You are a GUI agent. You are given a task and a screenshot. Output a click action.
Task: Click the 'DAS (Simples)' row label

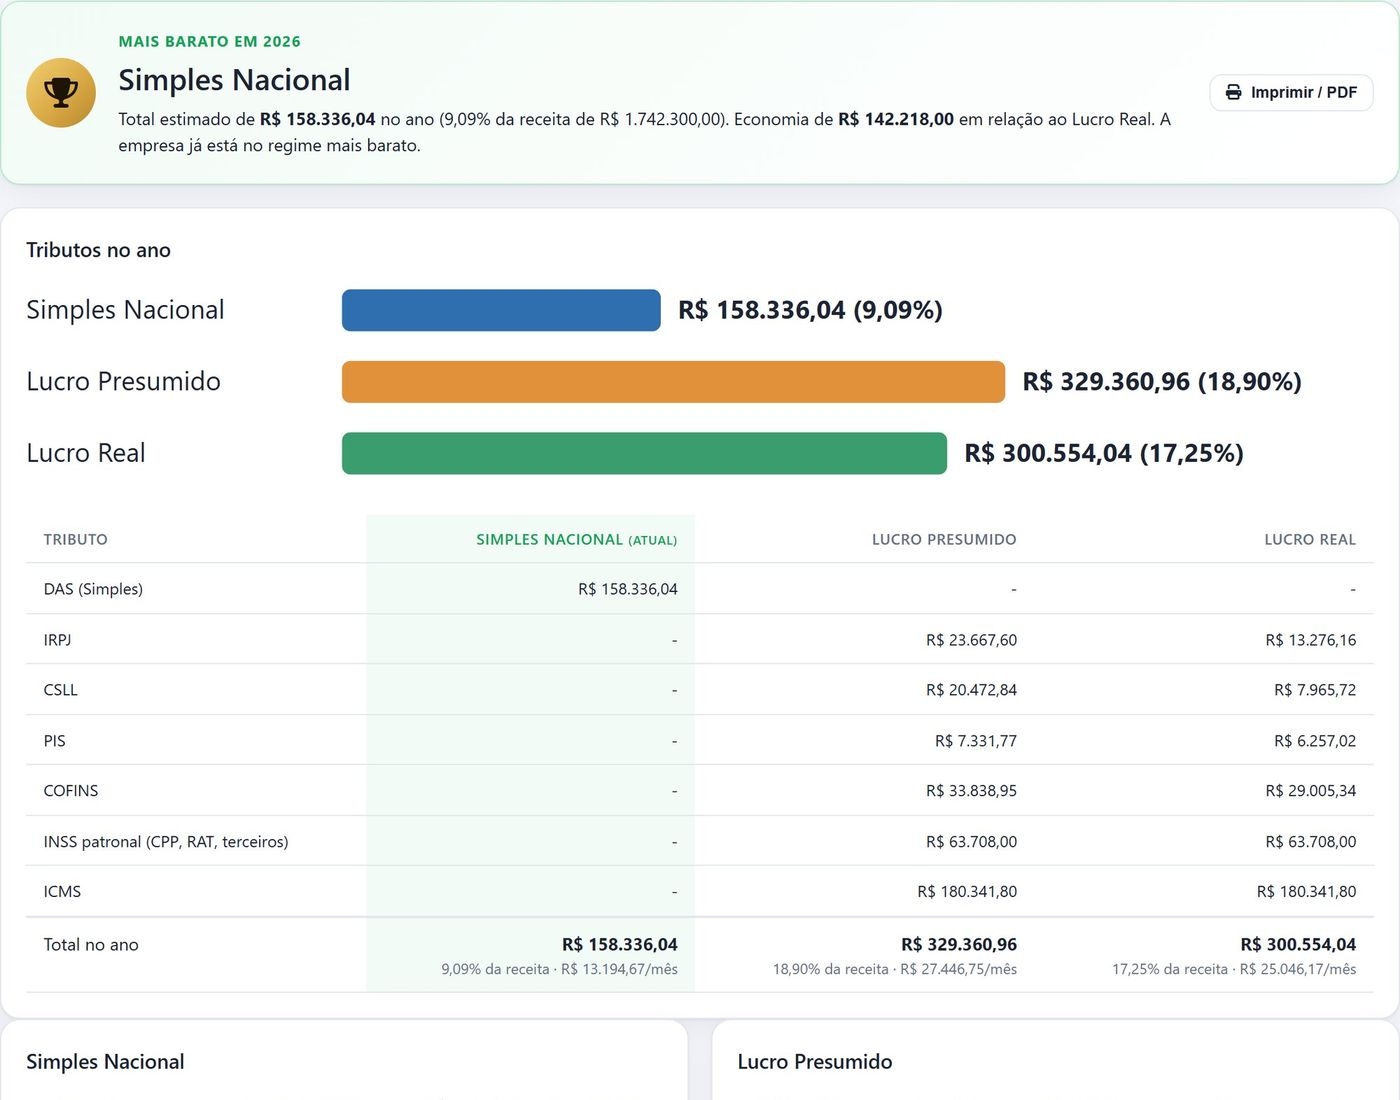click(93, 589)
